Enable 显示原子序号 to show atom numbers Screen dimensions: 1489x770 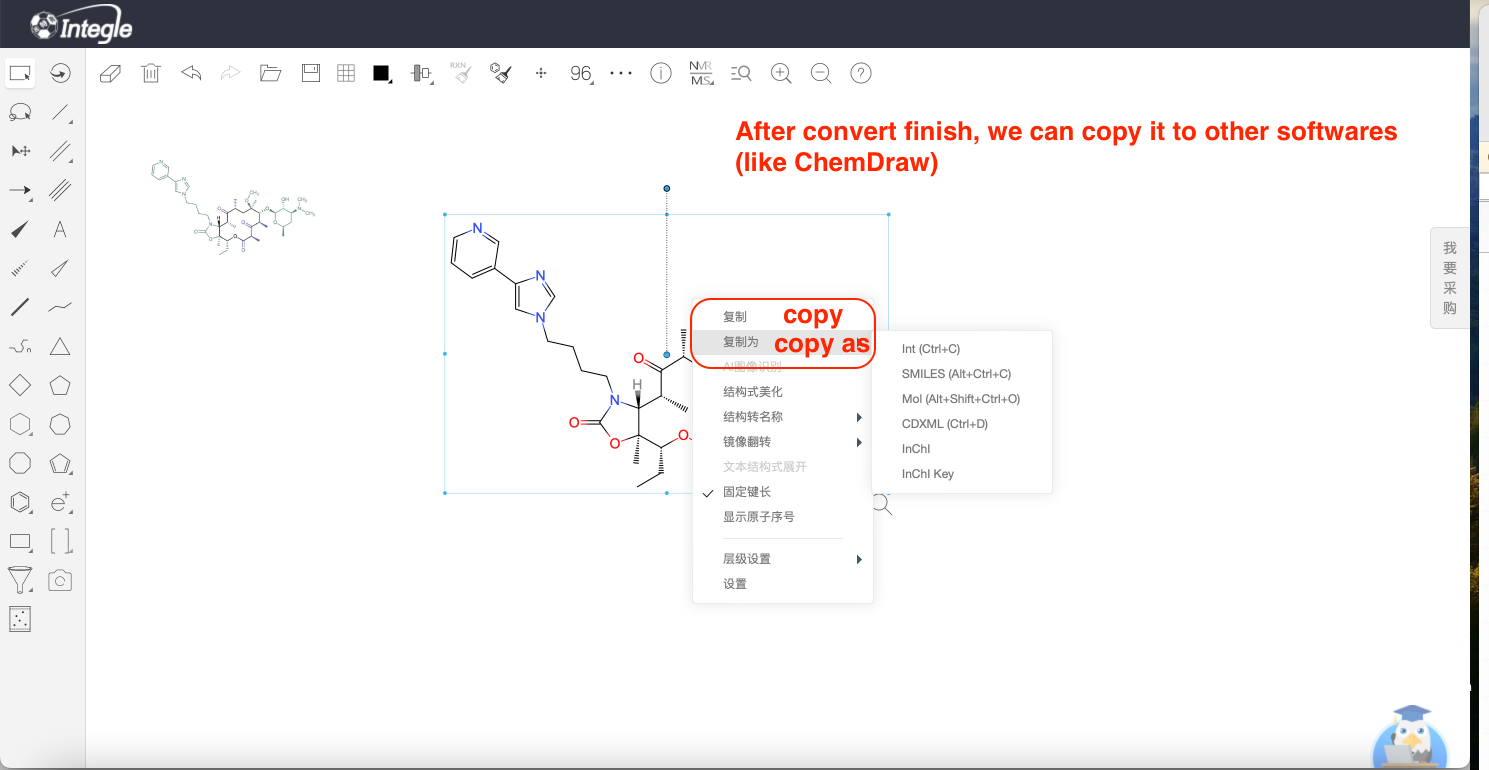tap(758, 516)
